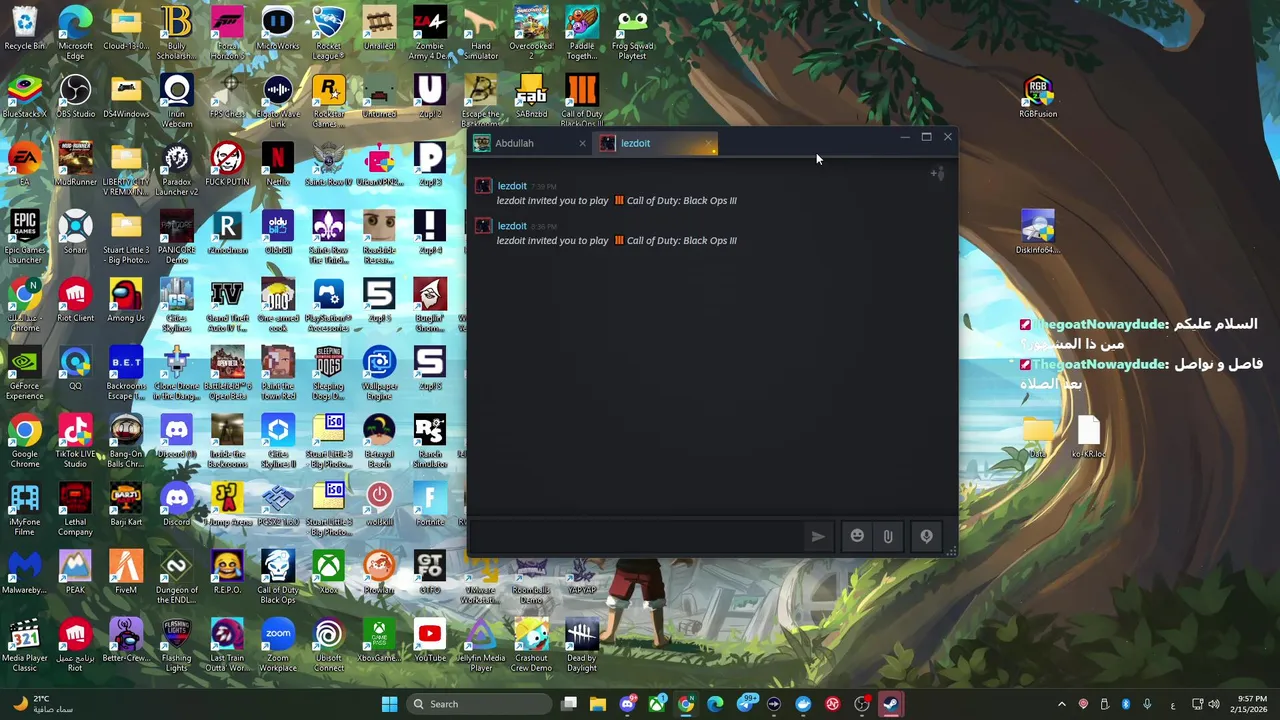Open the OBS Studio desktop shortcut
This screenshot has width=1280, height=720.
pos(75,98)
